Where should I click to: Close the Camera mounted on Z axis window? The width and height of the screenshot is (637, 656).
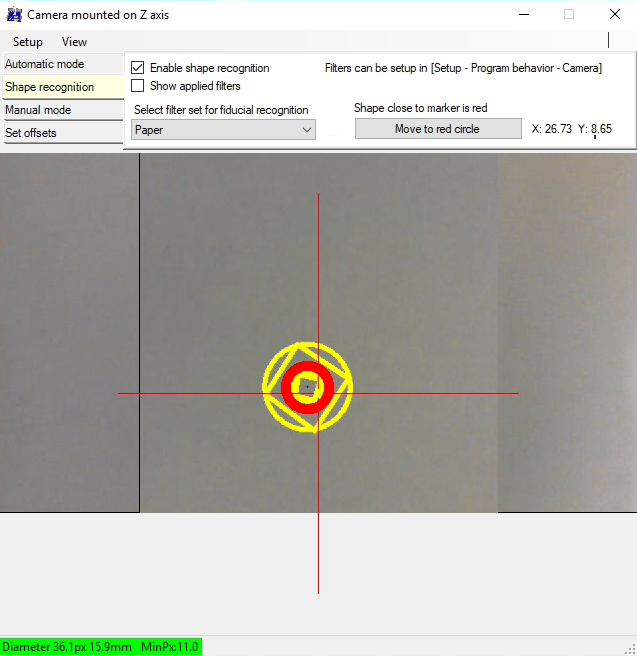[x=614, y=15]
